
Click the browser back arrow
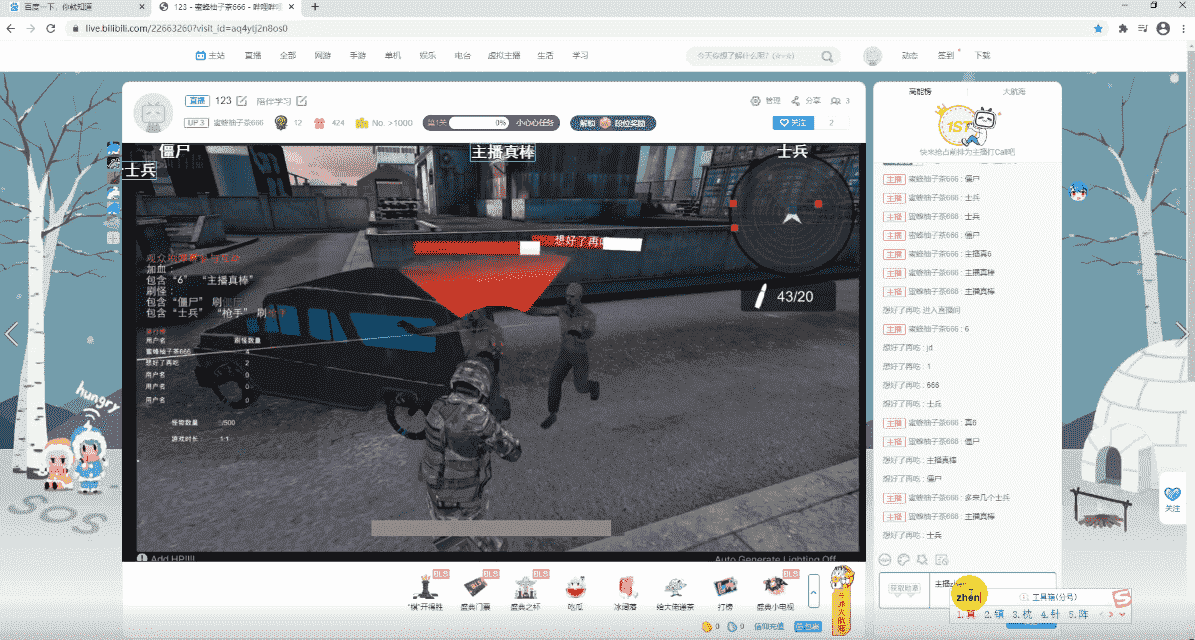click(x=11, y=28)
